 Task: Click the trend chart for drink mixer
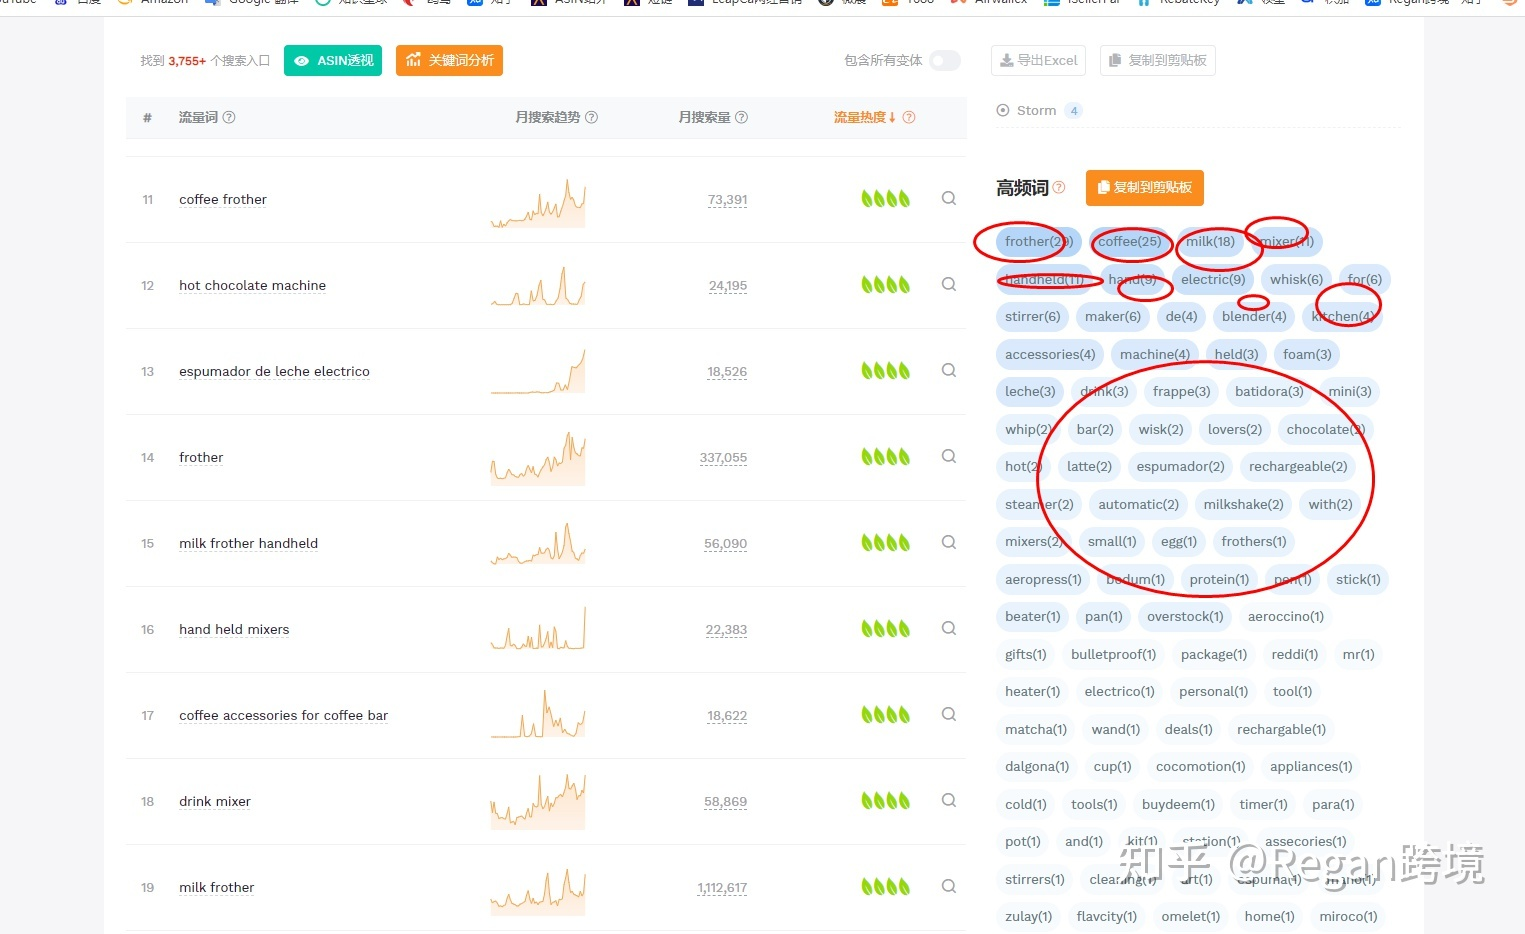click(x=538, y=800)
